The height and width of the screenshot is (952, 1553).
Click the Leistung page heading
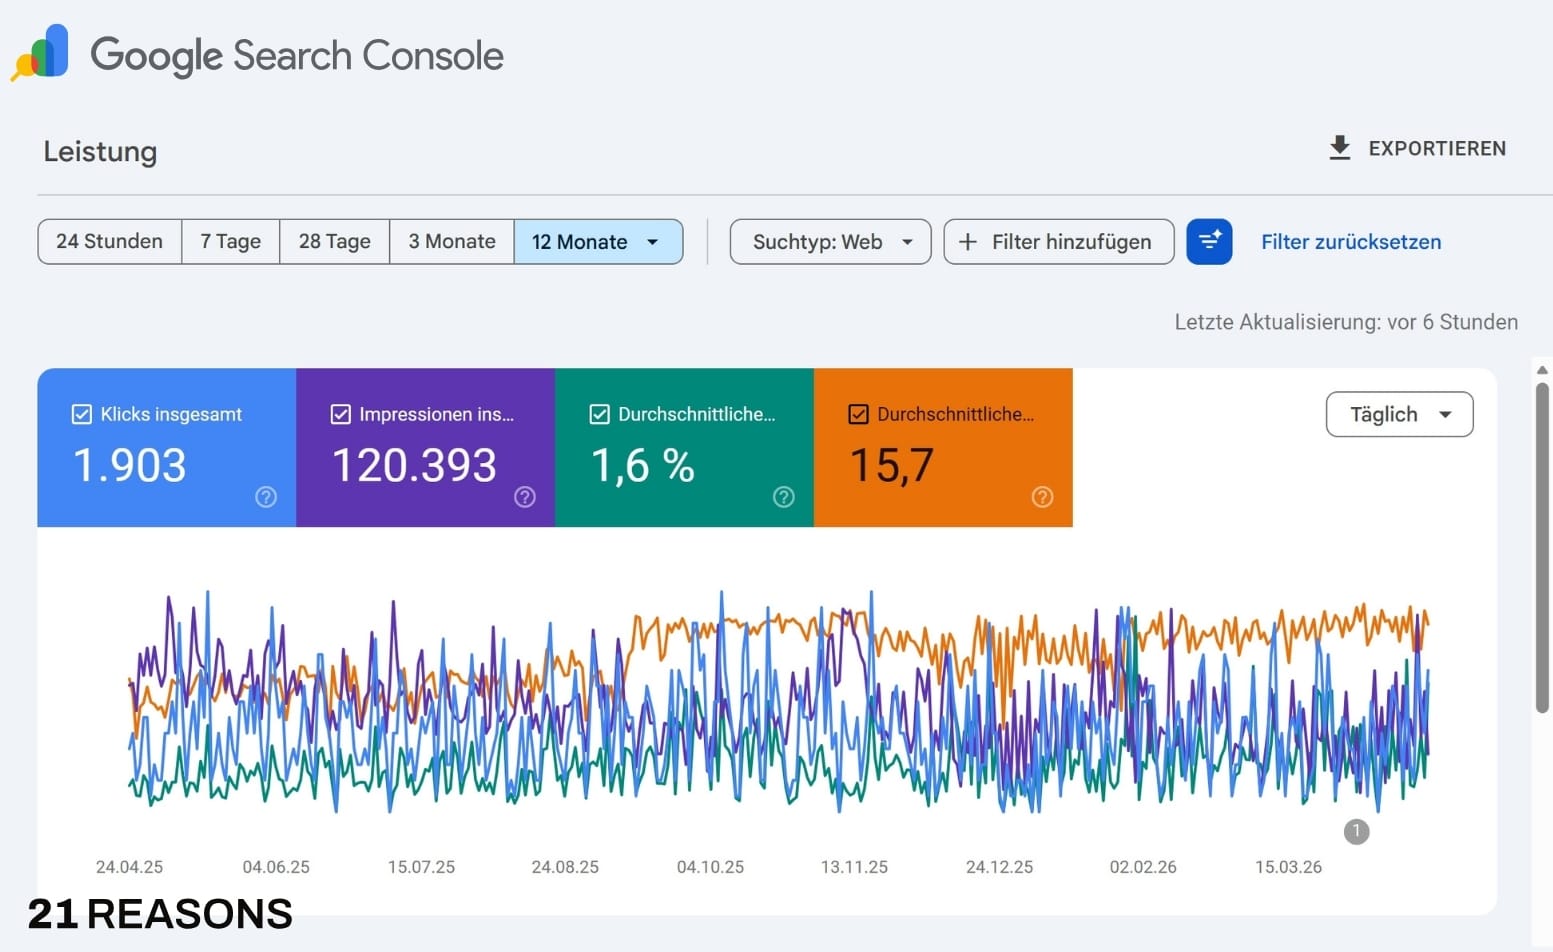point(100,152)
